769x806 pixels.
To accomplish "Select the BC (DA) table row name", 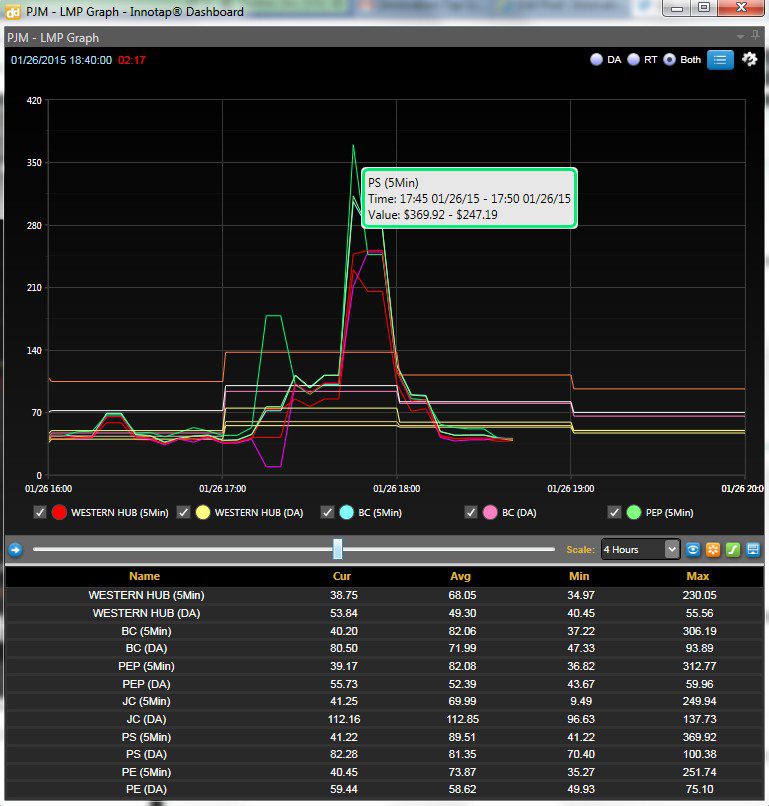I will (147, 649).
